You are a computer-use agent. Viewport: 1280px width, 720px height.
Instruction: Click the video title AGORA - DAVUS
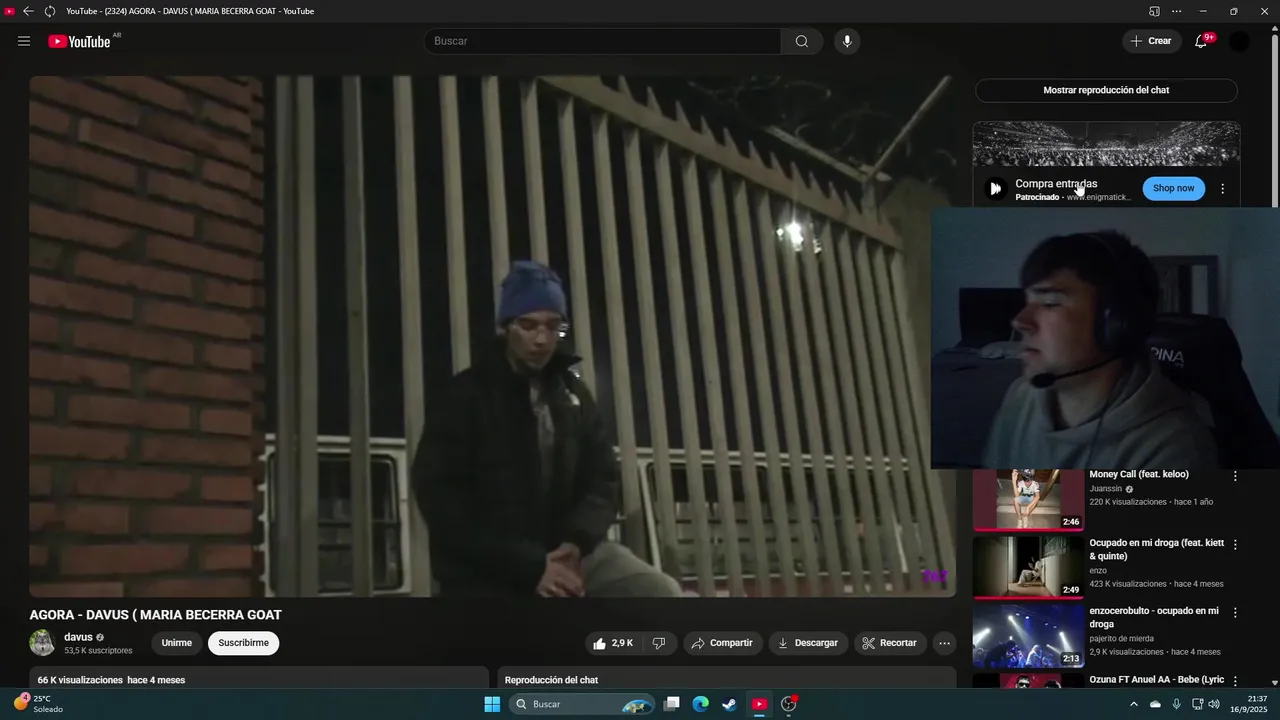155,615
